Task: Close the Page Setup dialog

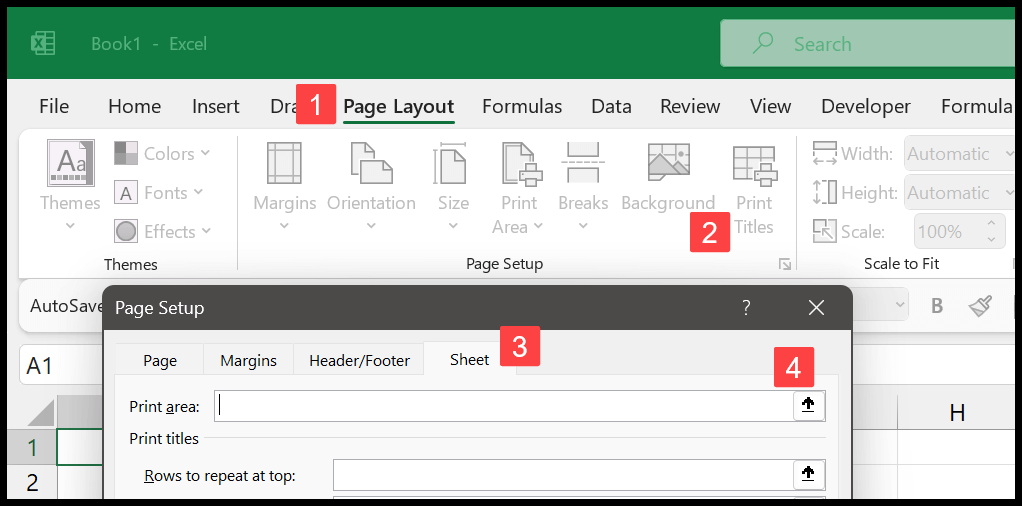Action: point(816,308)
